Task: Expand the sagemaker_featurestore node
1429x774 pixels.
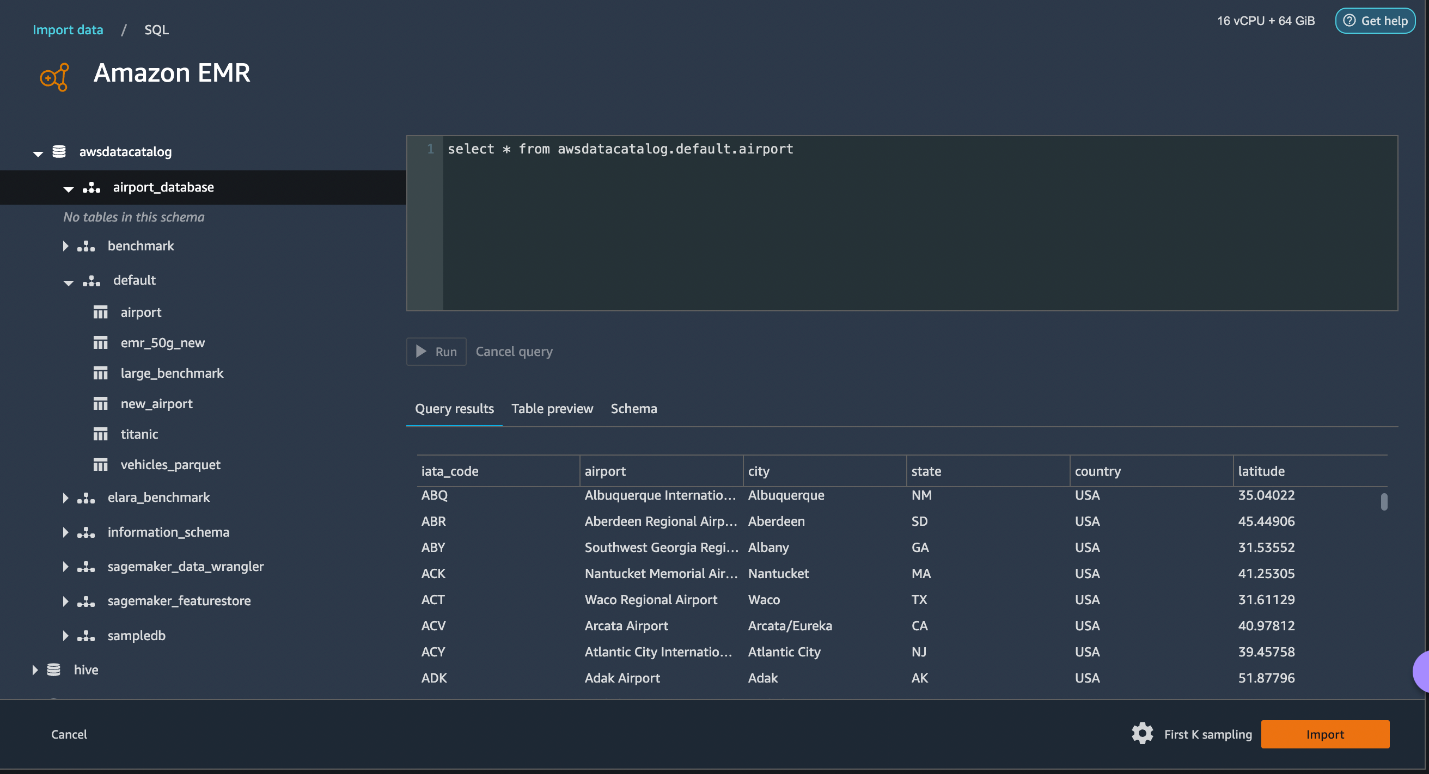Action: pyautogui.click(x=65, y=602)
